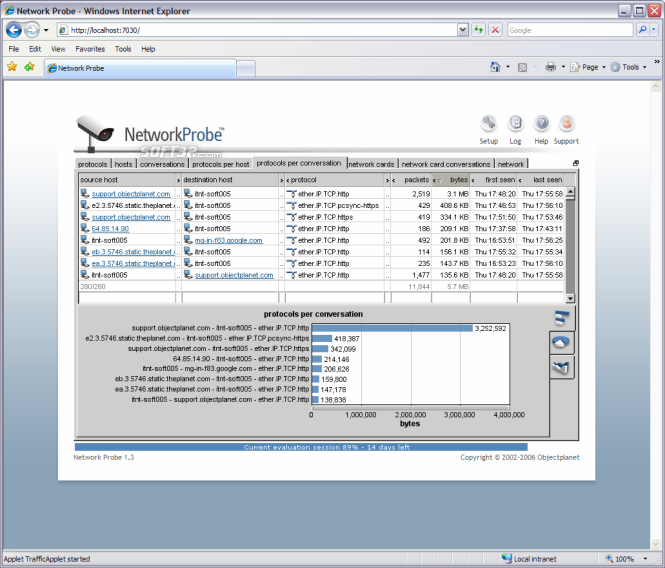Click the mg-in-f83.google.com destination link
Image resolution: width=665 pixels, height=568 pixels.
tap(228, 240)
